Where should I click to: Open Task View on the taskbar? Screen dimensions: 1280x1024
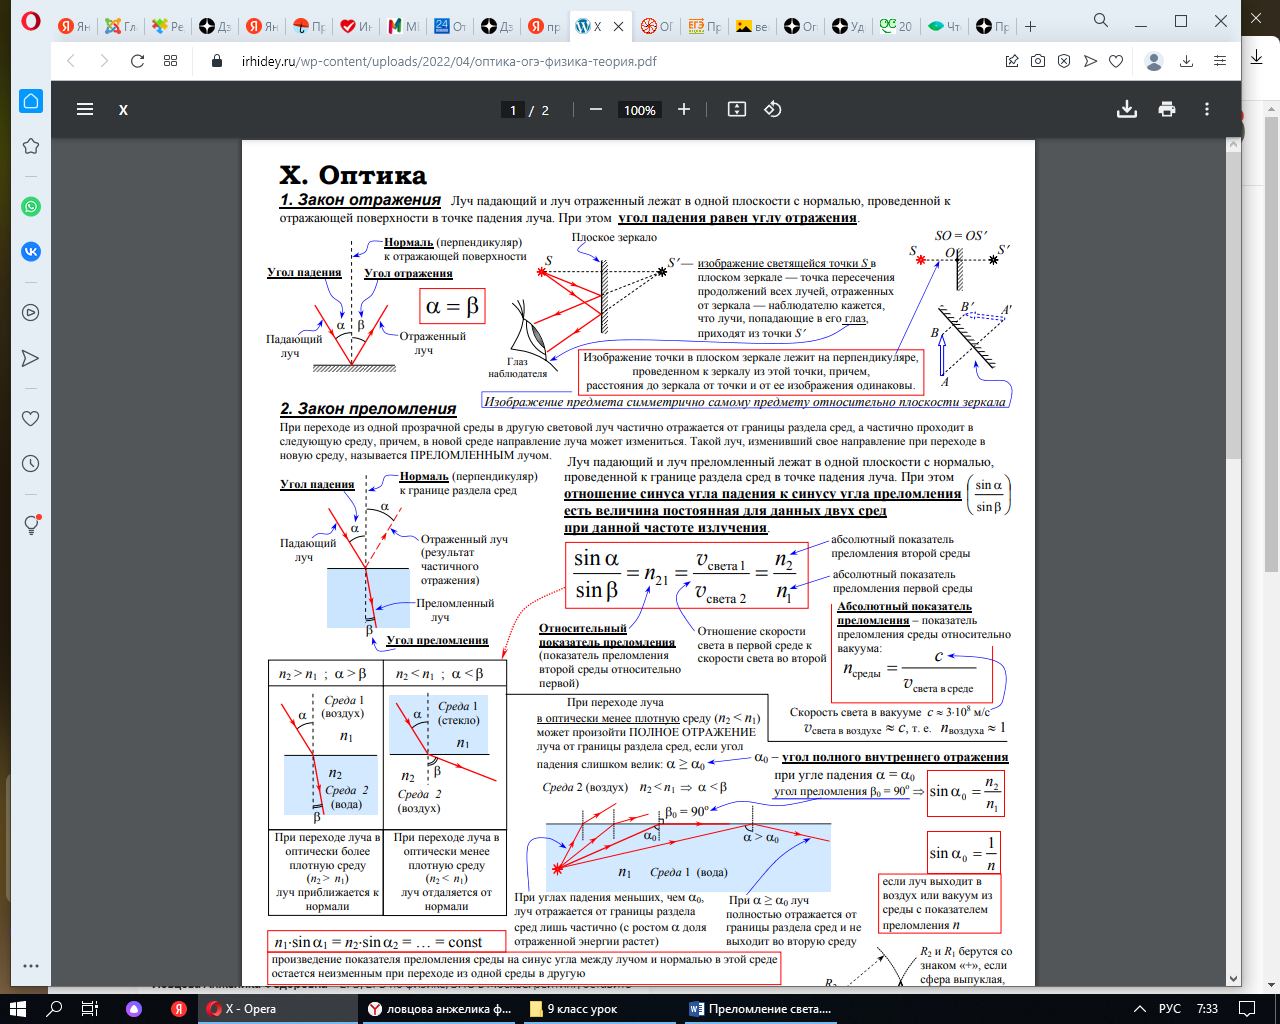pyautogui.click(x=90, y=1008)
